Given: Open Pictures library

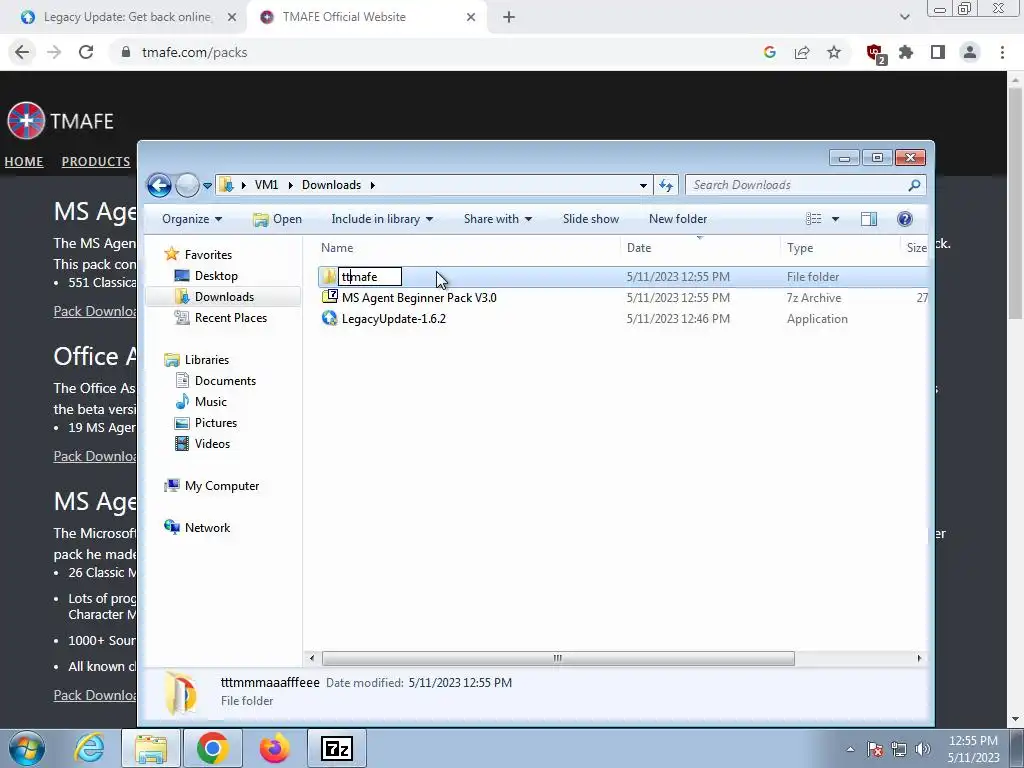Looking at the screenshot, I should tap(216, 423).
